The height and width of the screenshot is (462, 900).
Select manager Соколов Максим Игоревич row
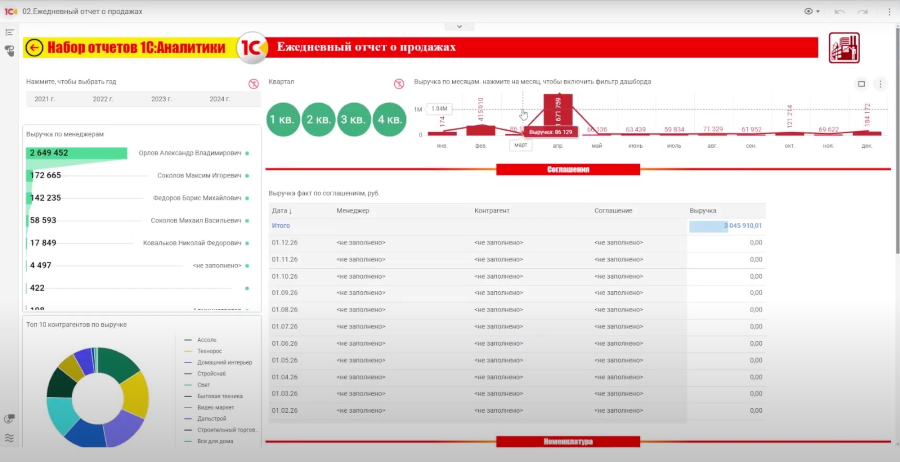click(138, 176)
